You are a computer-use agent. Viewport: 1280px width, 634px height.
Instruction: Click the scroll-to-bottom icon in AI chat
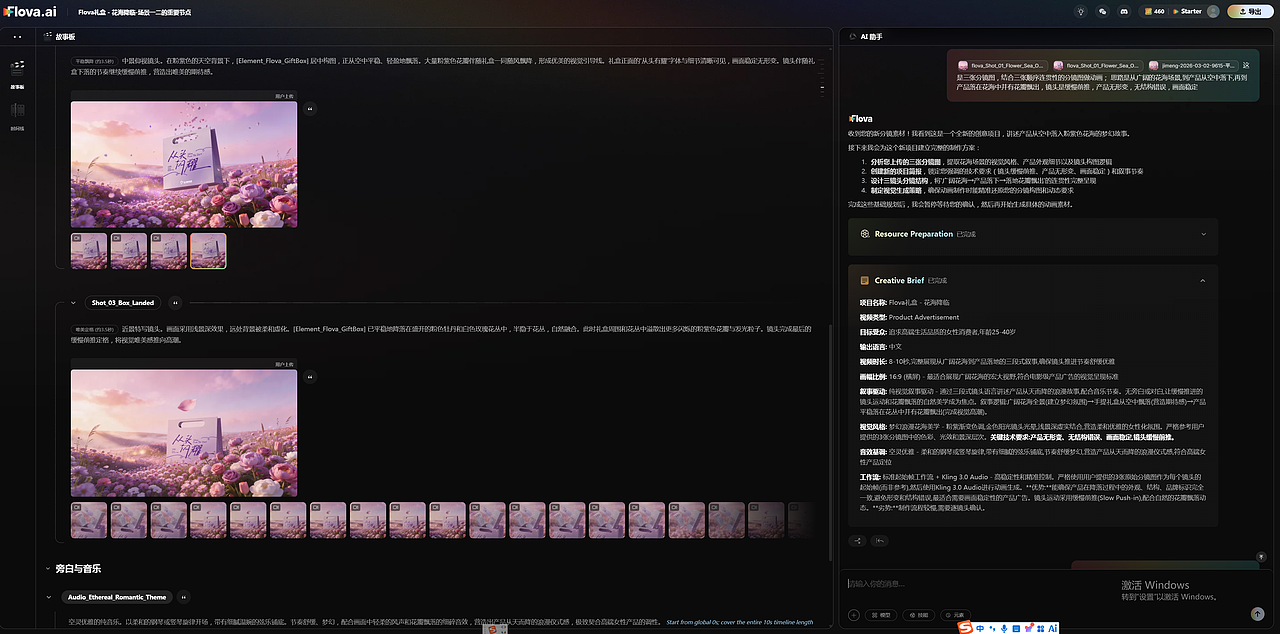1262,555
